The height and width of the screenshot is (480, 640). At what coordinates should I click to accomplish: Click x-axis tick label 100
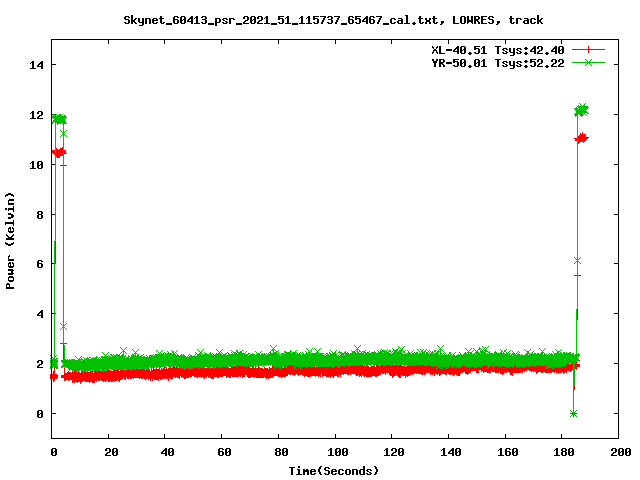(x=338, y=452)
